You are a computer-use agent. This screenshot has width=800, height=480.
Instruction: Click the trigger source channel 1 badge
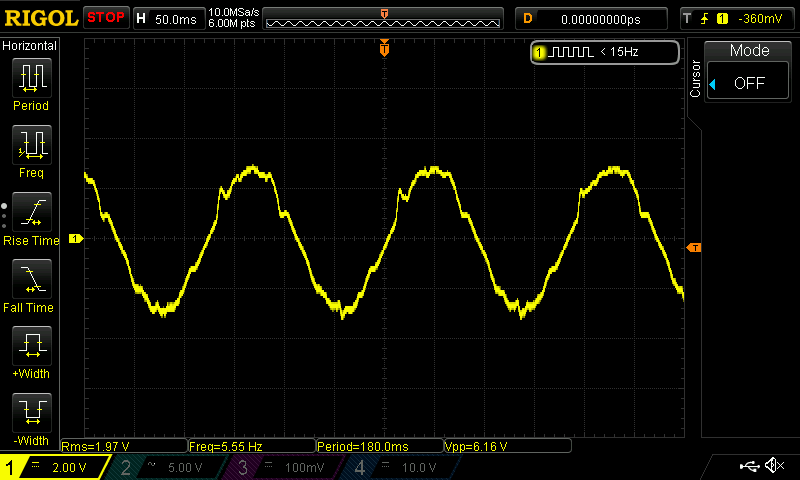(x=722, y=19)
